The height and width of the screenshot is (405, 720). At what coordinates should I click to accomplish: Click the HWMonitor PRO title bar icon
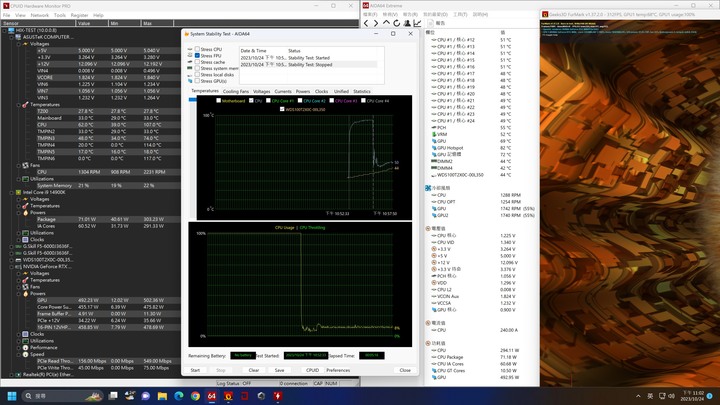tap(6, 6)
